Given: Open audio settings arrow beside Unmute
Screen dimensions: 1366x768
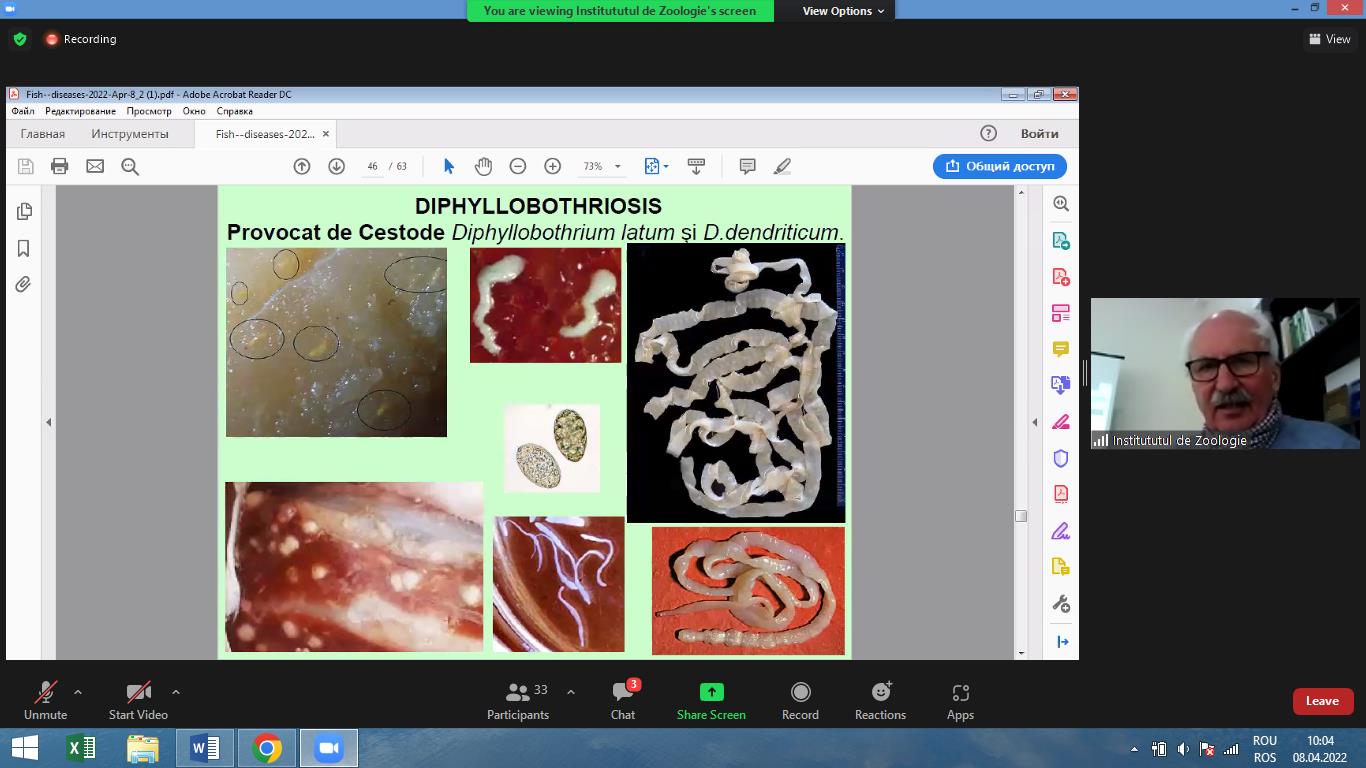Looking at the screenshot, I should pos(78,691).
